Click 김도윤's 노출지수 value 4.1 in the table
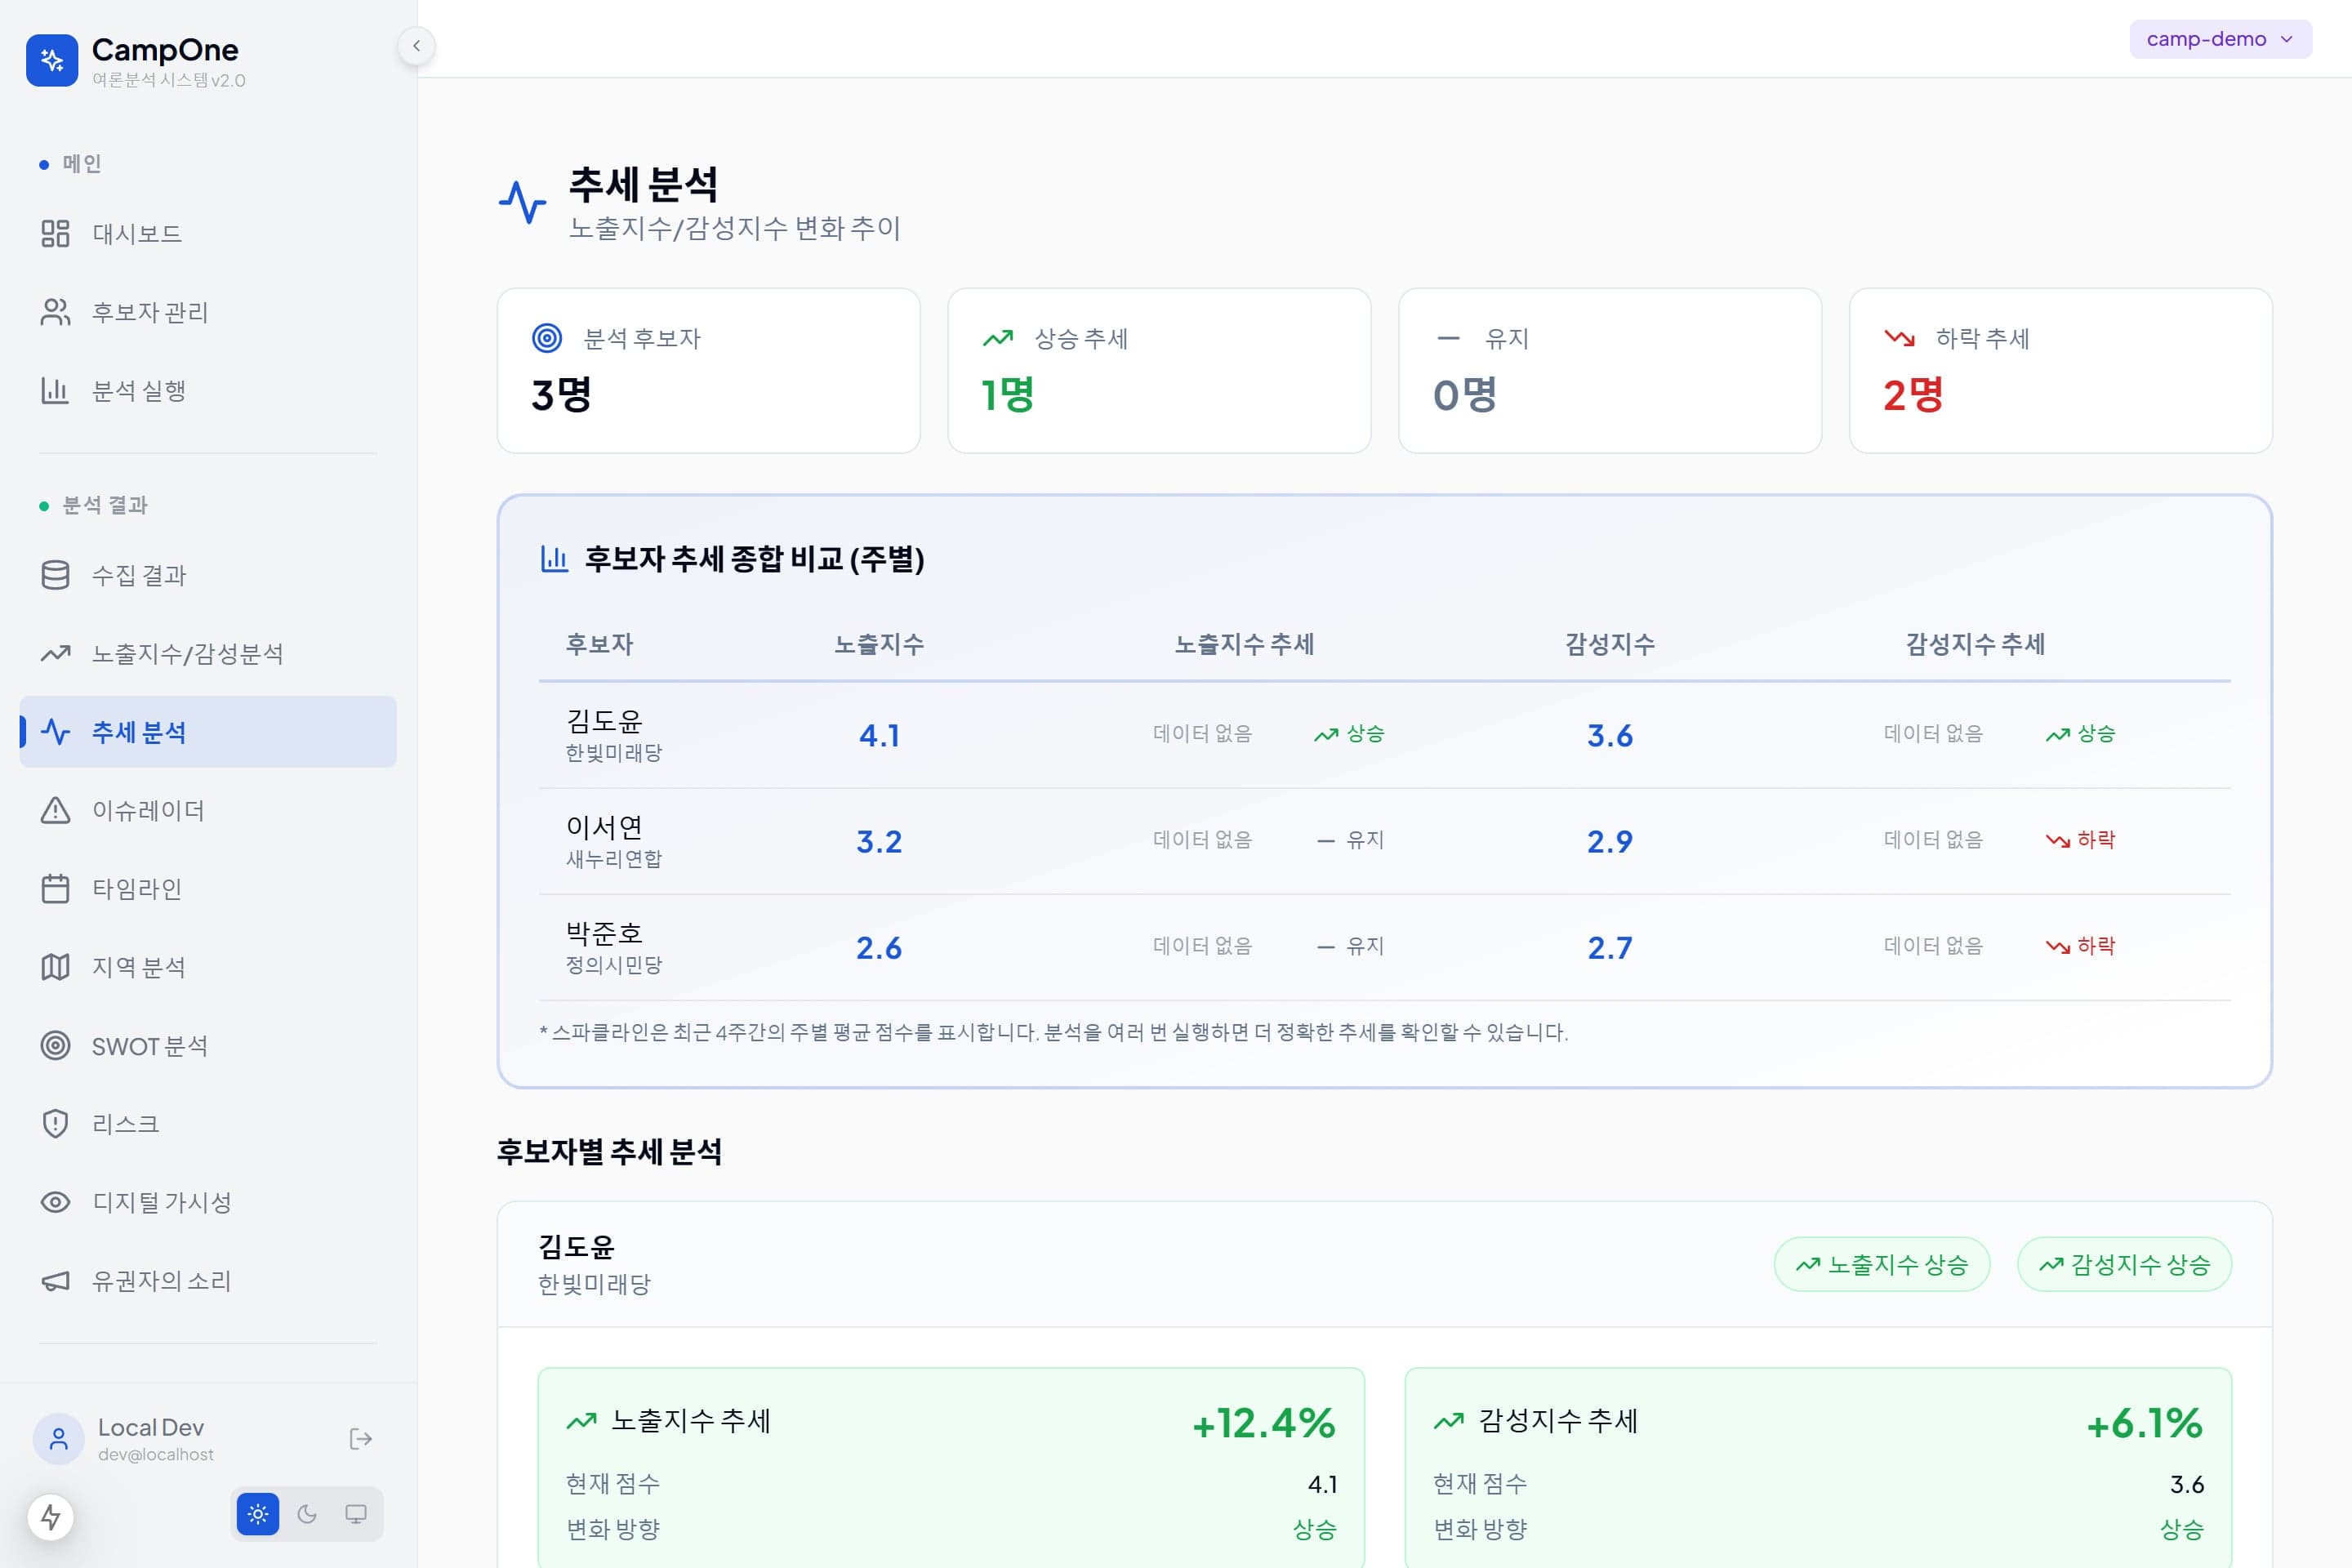2352x1568 pixels. tap(879, 735)
